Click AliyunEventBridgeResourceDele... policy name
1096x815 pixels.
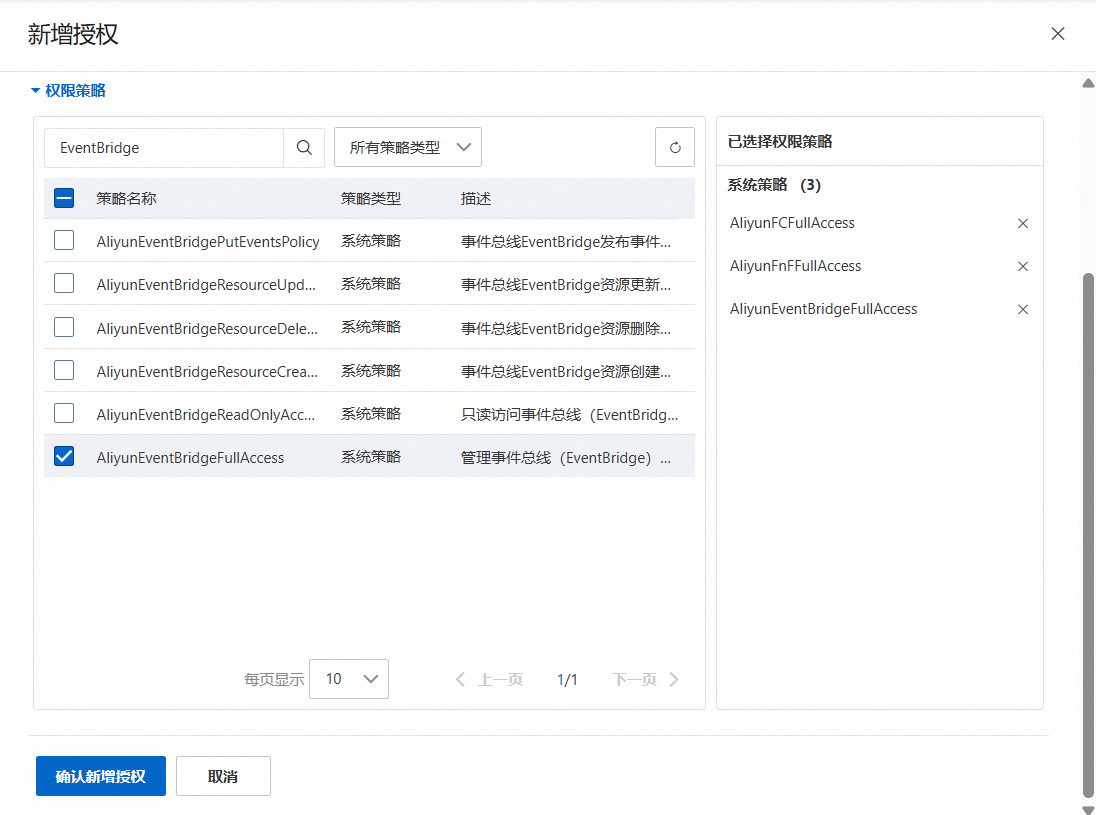(x=207, y=329)
